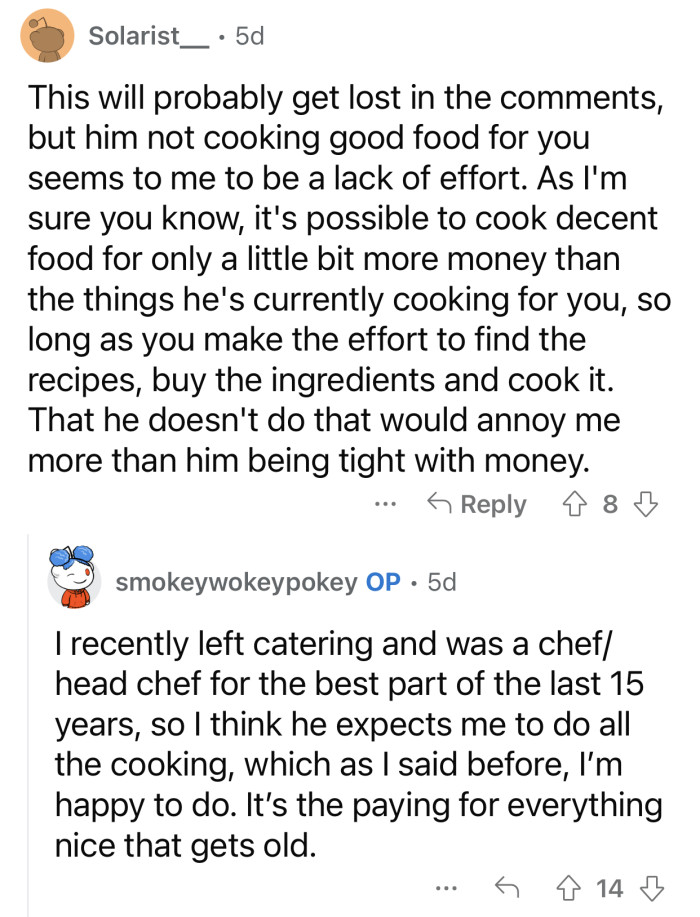Viewport: 700px width, 917px height.
Task: Open Solarist__'s profile avatar
Action: point(44,35)
